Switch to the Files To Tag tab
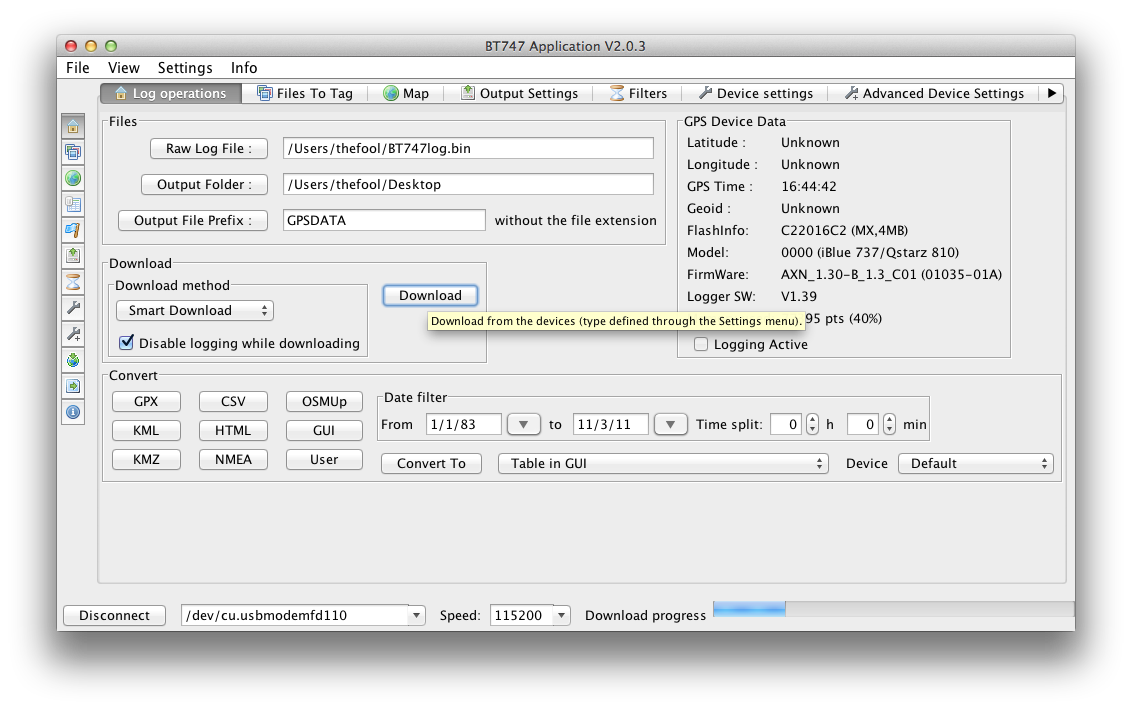The height and width of the screenshot is (710, 1132). click(x=304, y=94)
